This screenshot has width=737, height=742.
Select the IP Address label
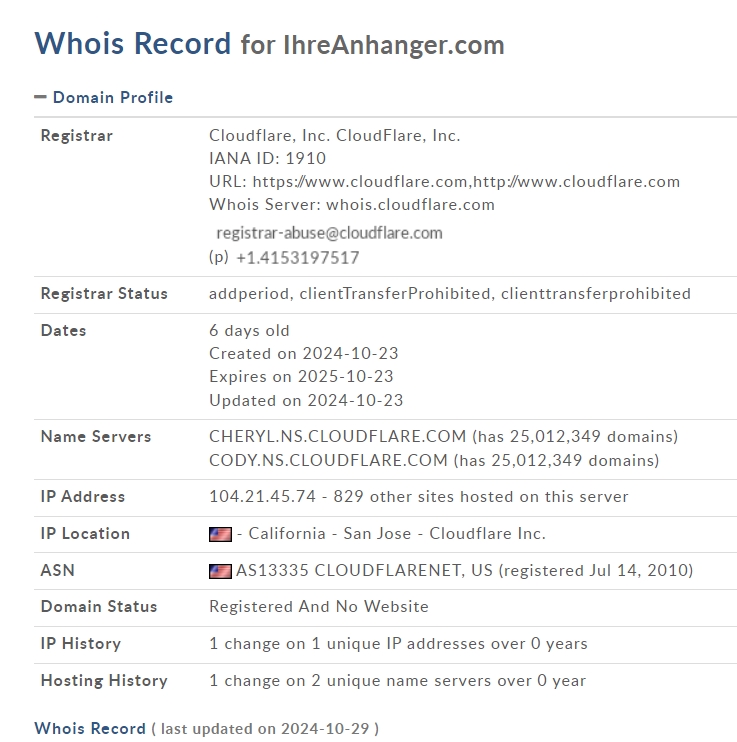[83, 497]
